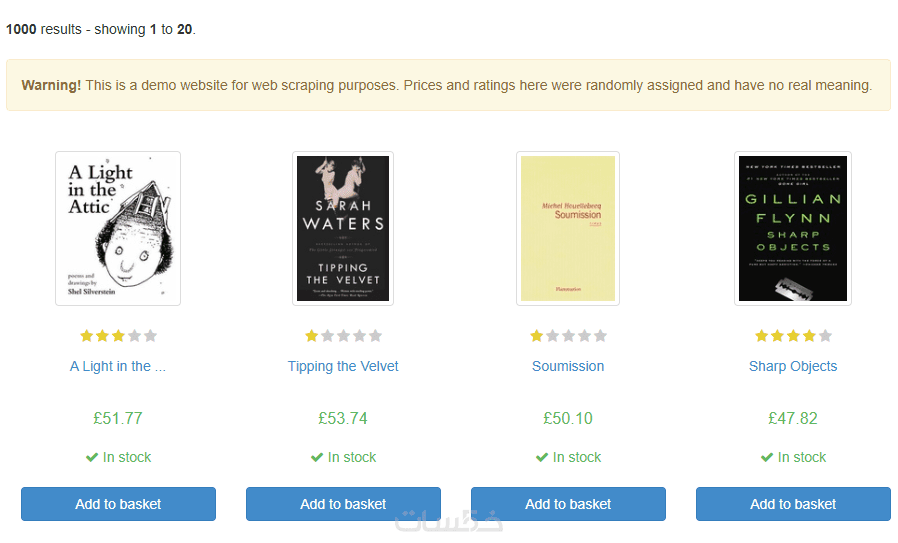
Task: Click the four-star rating for Sharp Objects
Action: [793, 336]
